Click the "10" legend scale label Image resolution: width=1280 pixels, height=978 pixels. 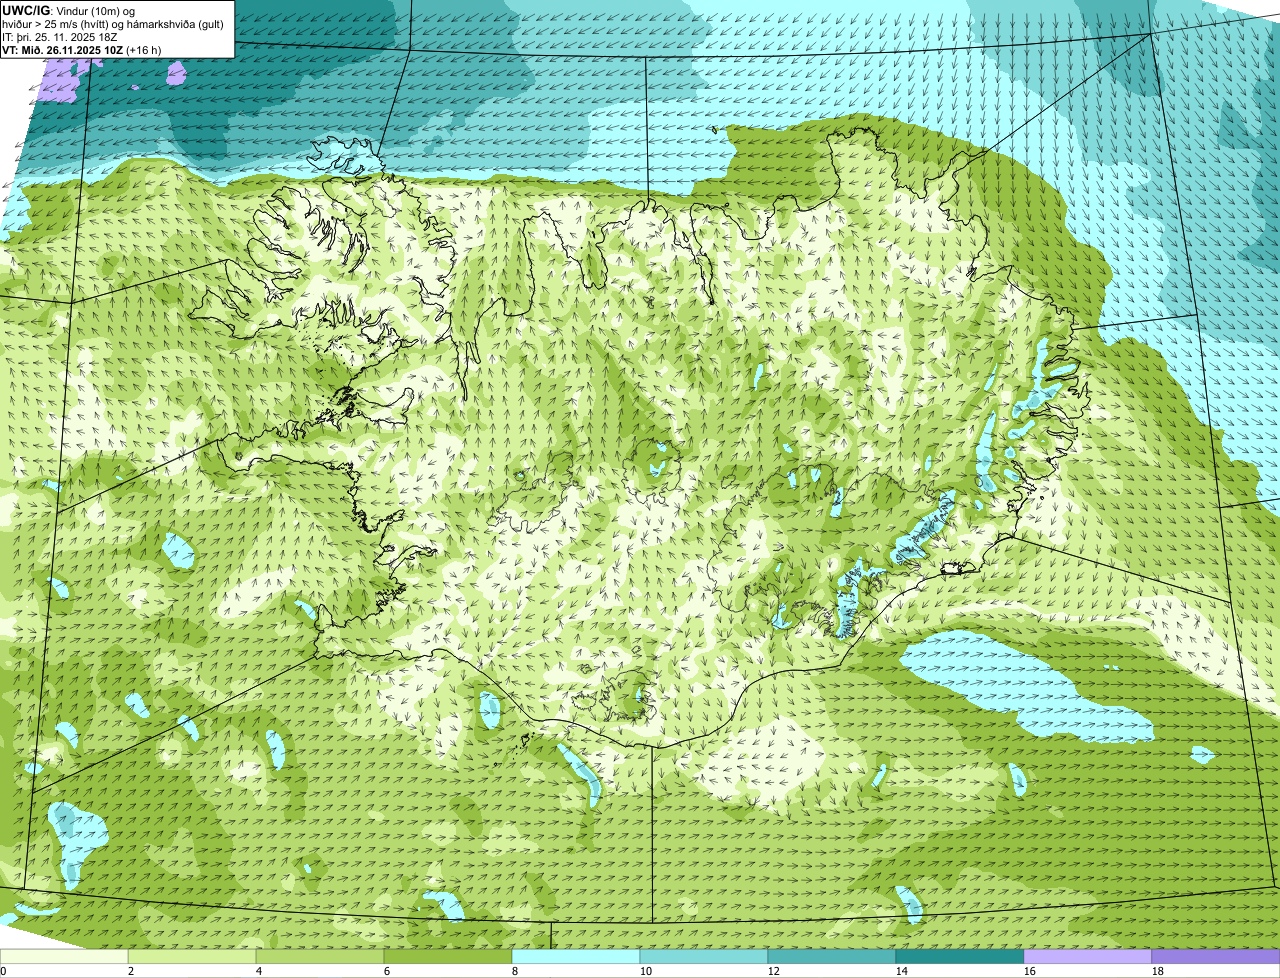(646, 971)
